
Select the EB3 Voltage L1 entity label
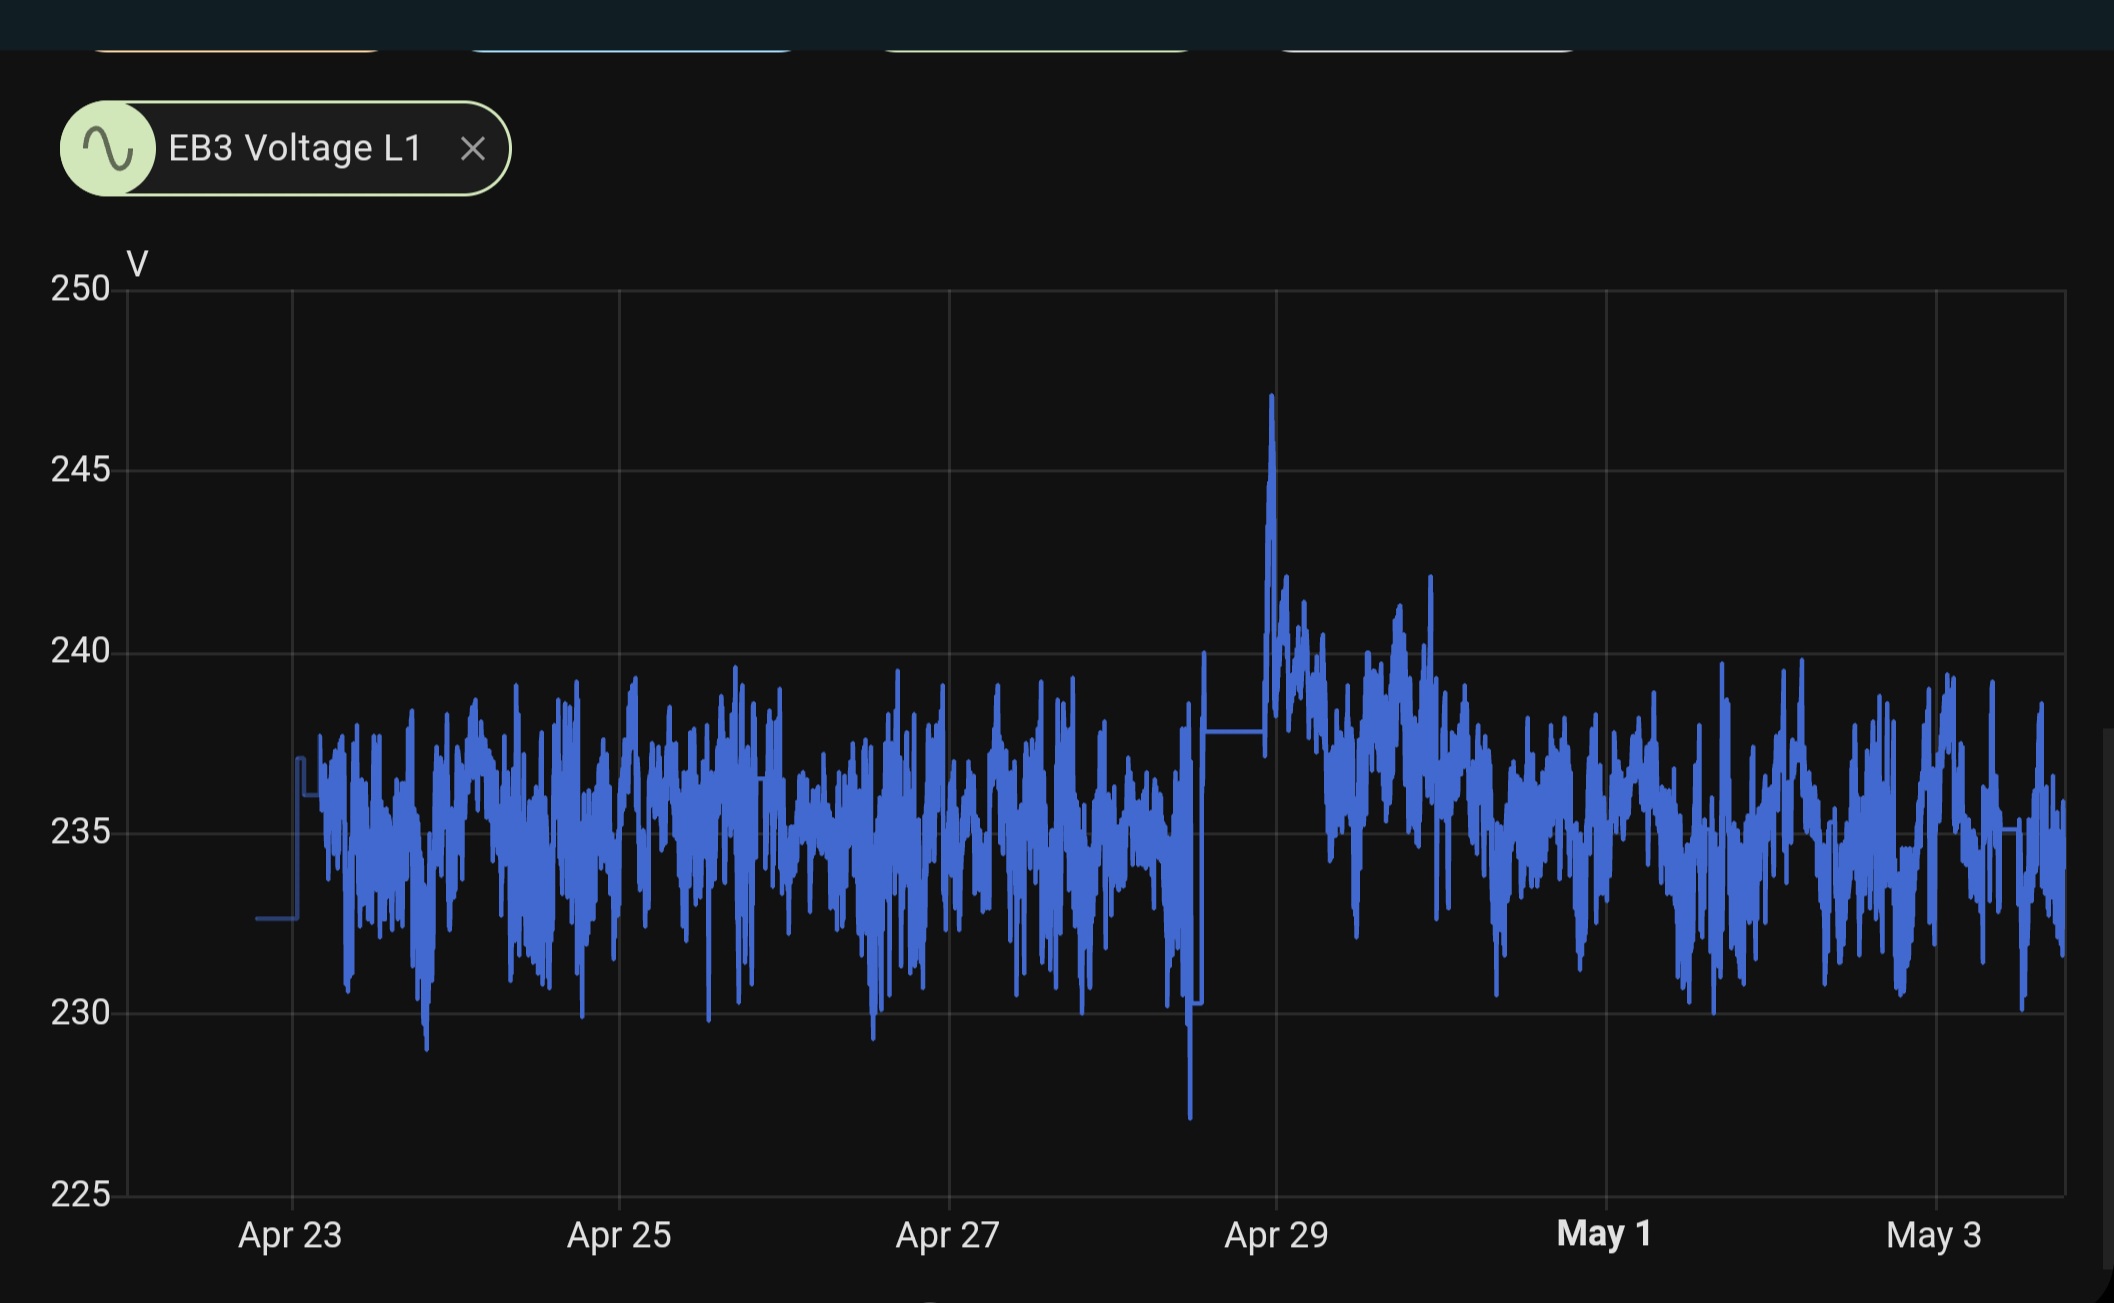click(x=295, y=149)
